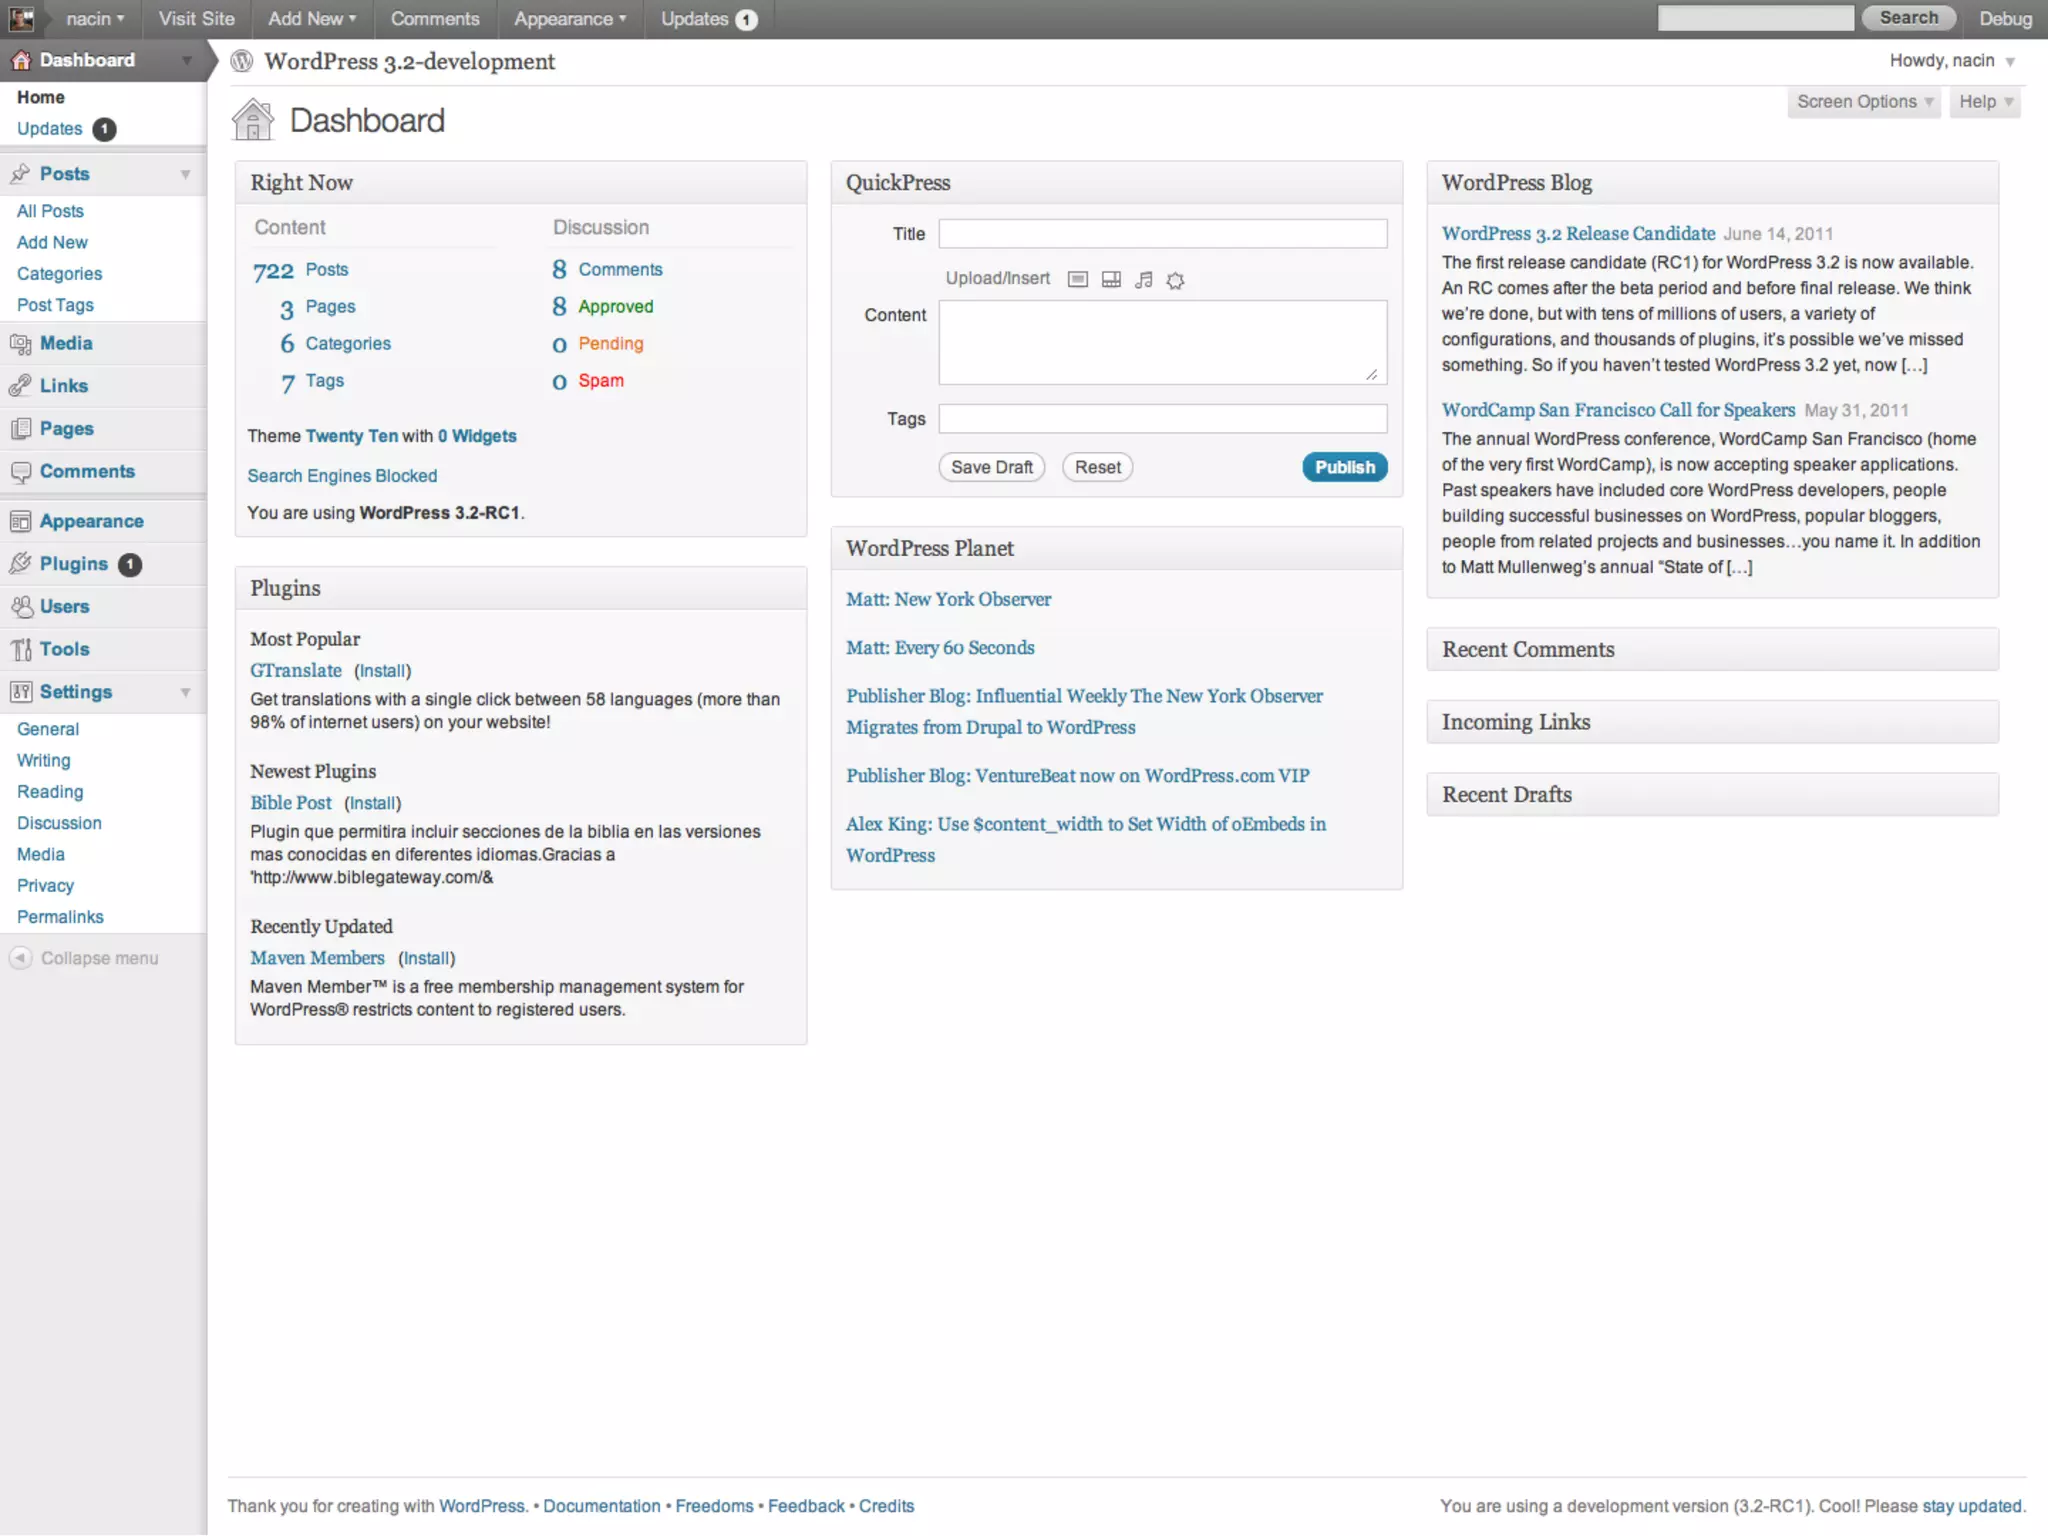
Task: Click the Plugins plug icon in sidebar
Action: pyautogui.click(x=20, y=564)
